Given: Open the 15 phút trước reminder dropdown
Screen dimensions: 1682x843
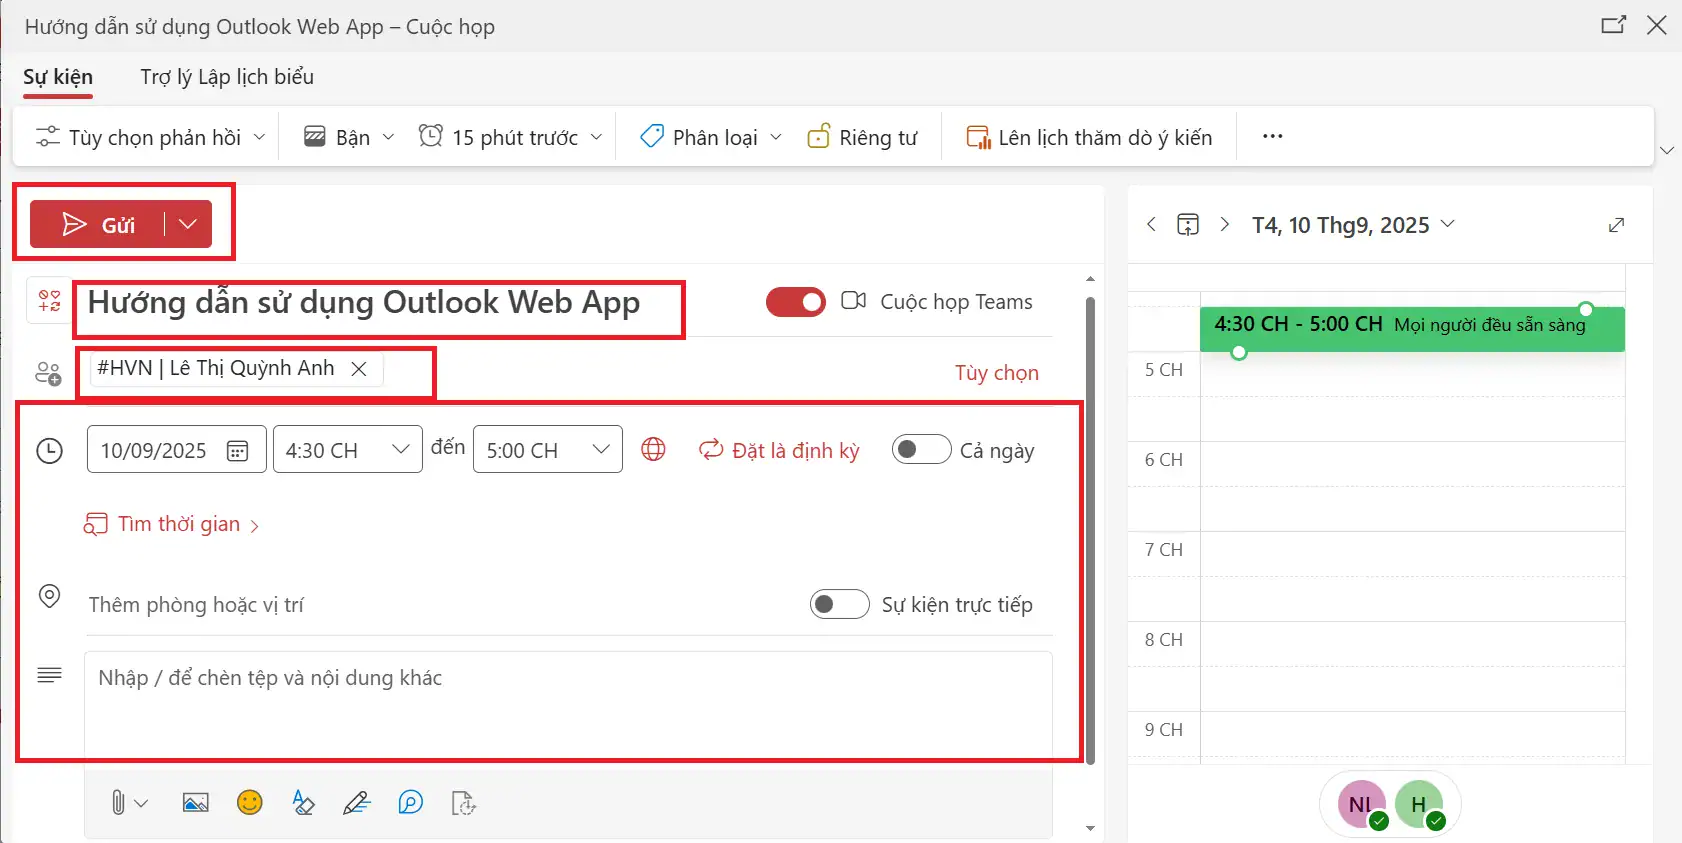Looking at the screenshot, I should 510,137.
